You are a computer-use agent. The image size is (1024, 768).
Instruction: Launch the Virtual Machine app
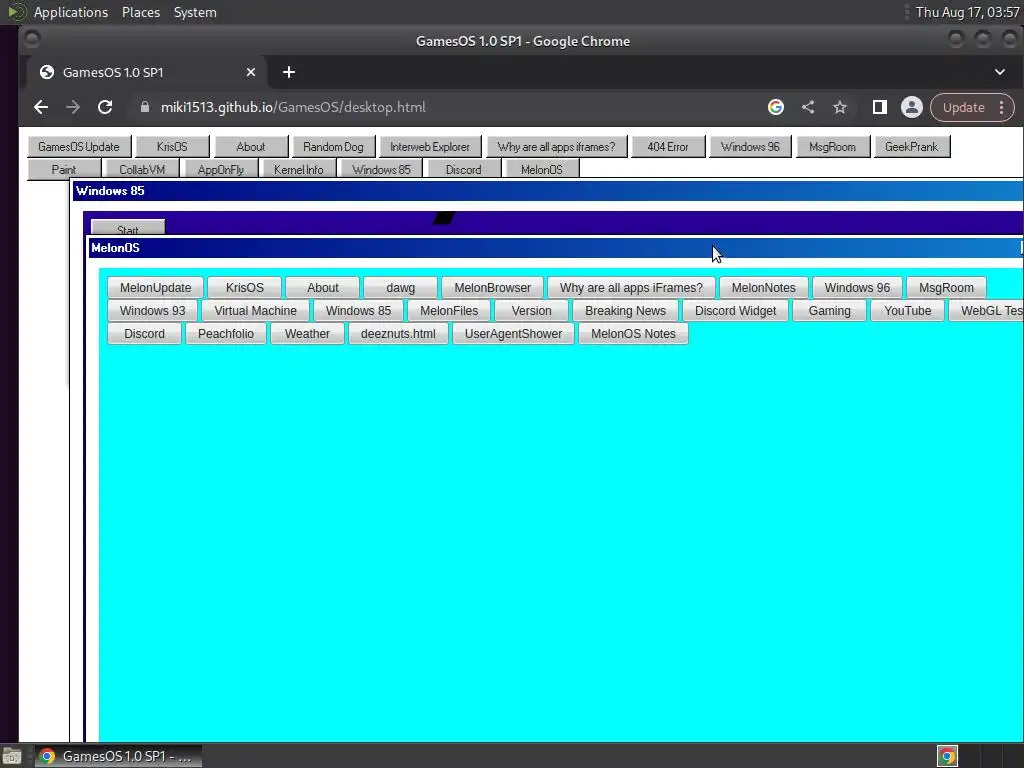255,310
